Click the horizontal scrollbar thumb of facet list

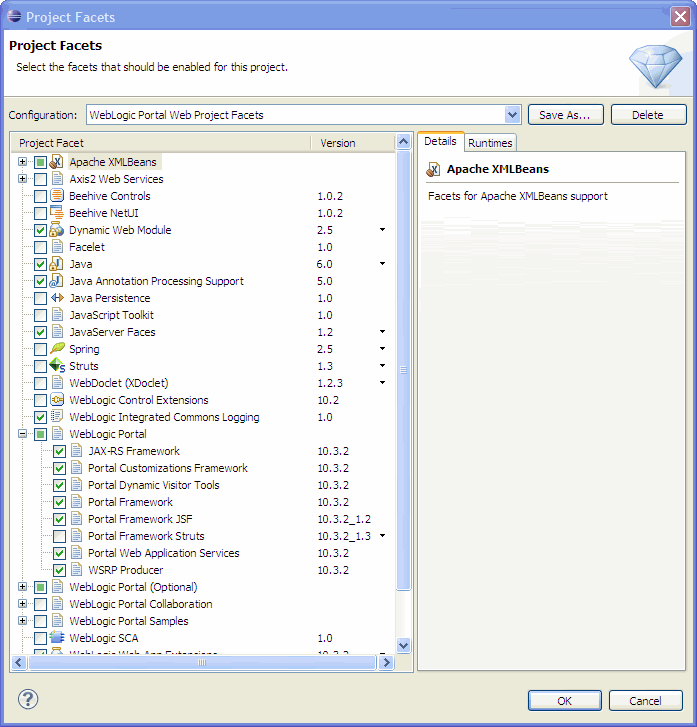point(202,662)
